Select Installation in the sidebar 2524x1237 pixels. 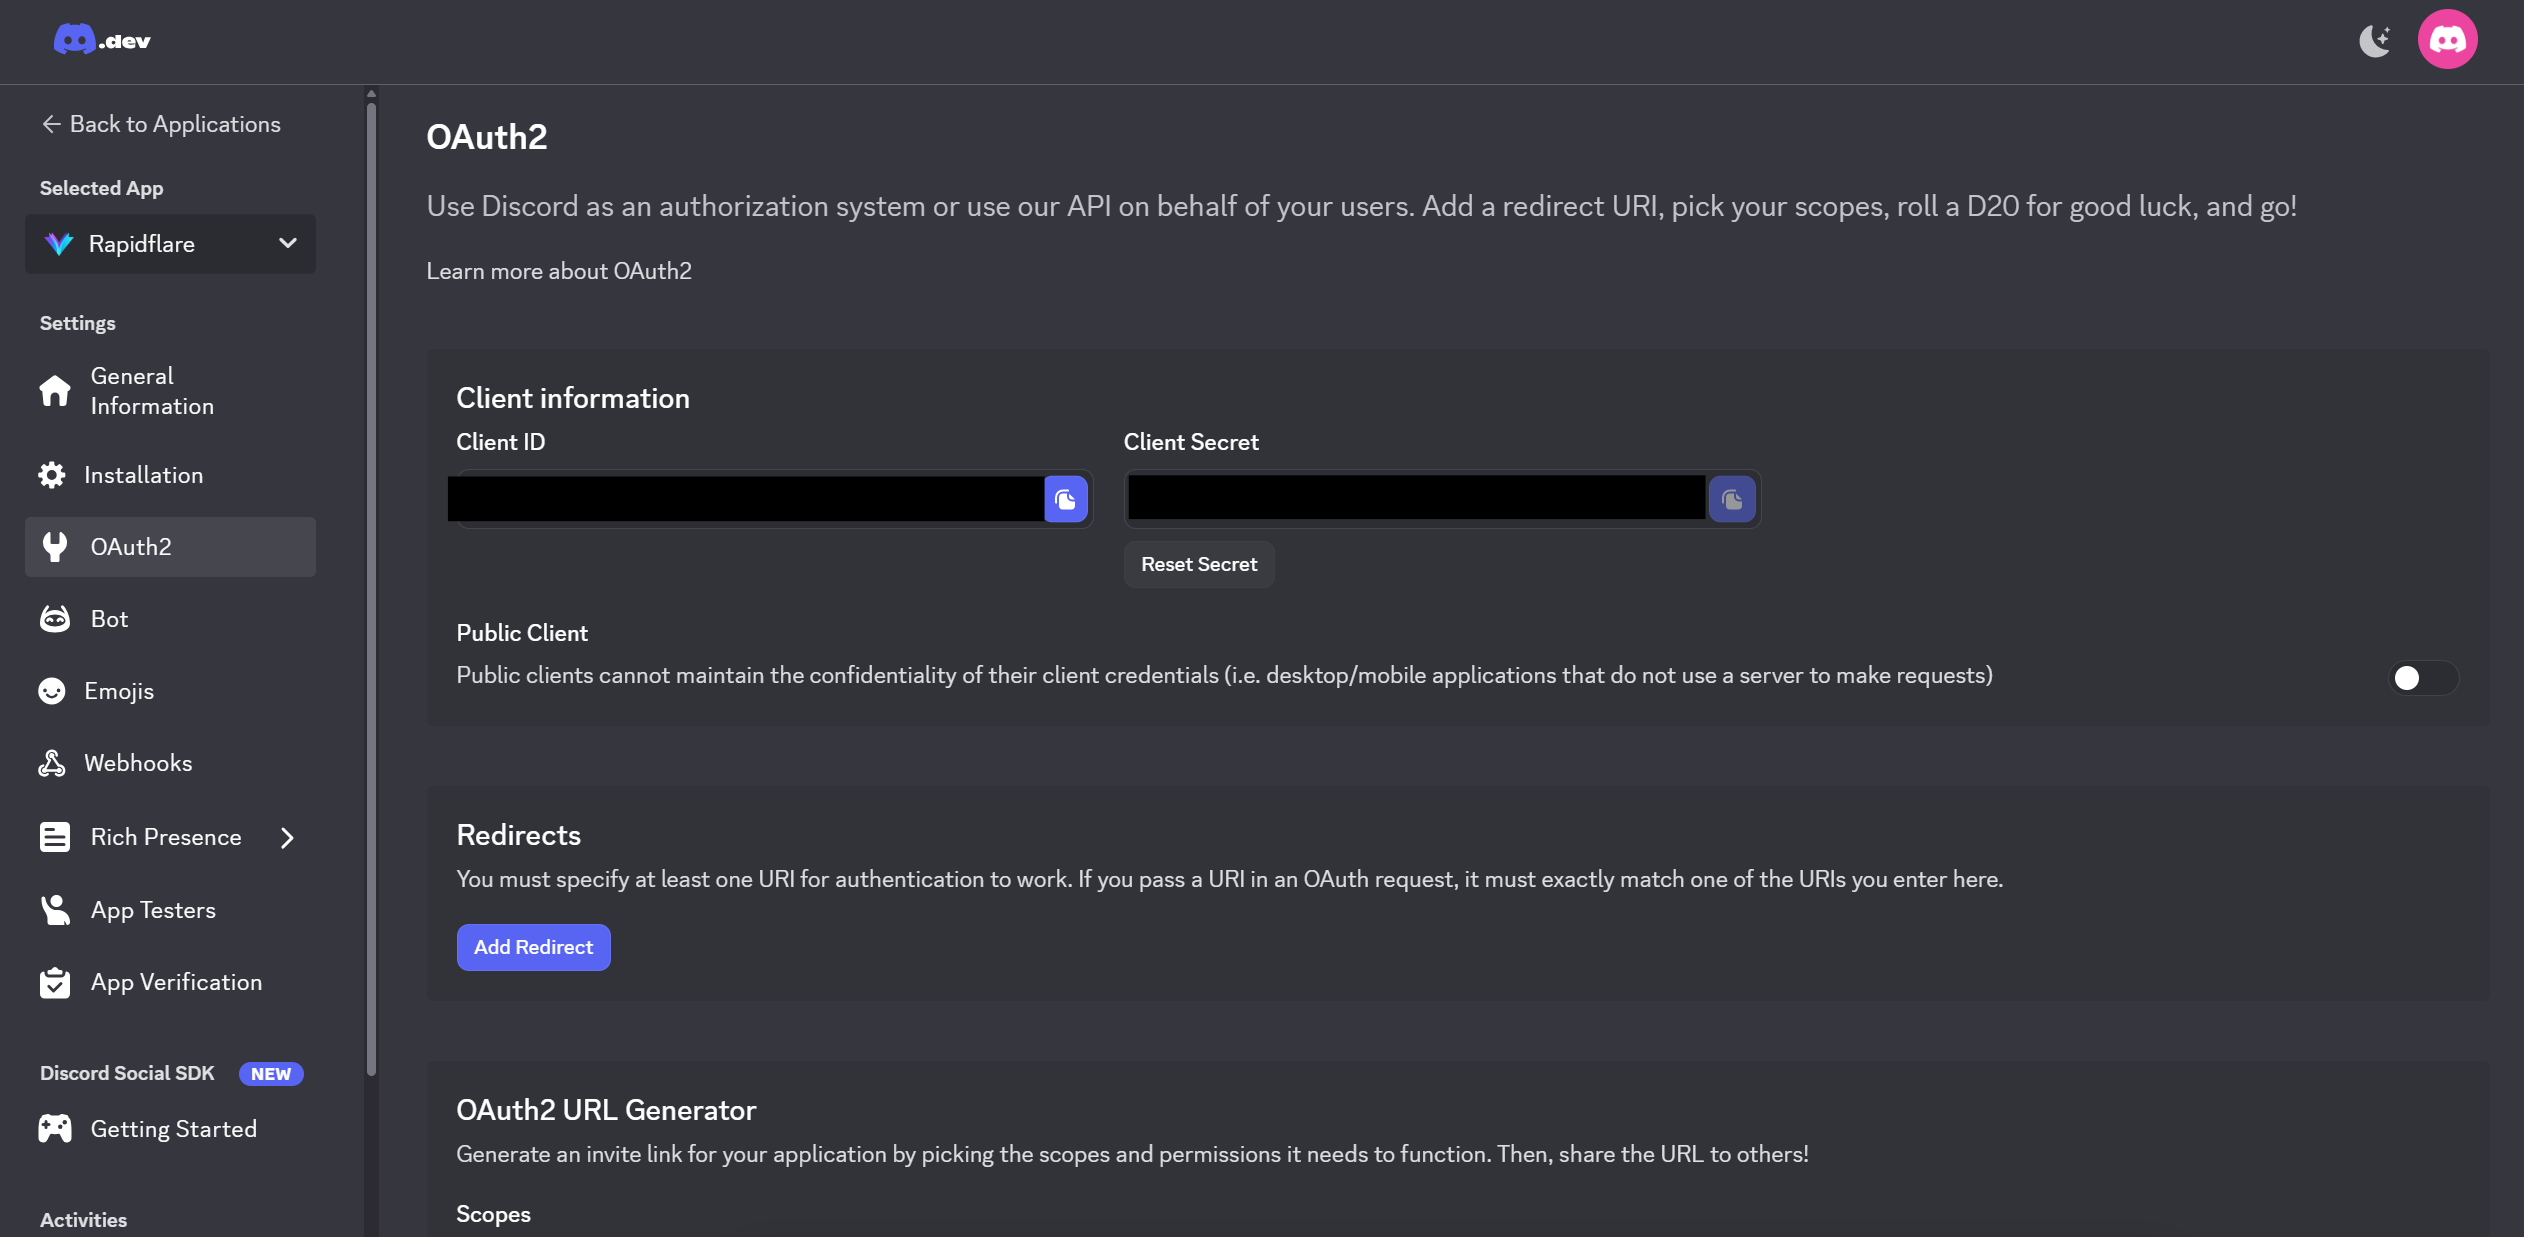point(143,475)
